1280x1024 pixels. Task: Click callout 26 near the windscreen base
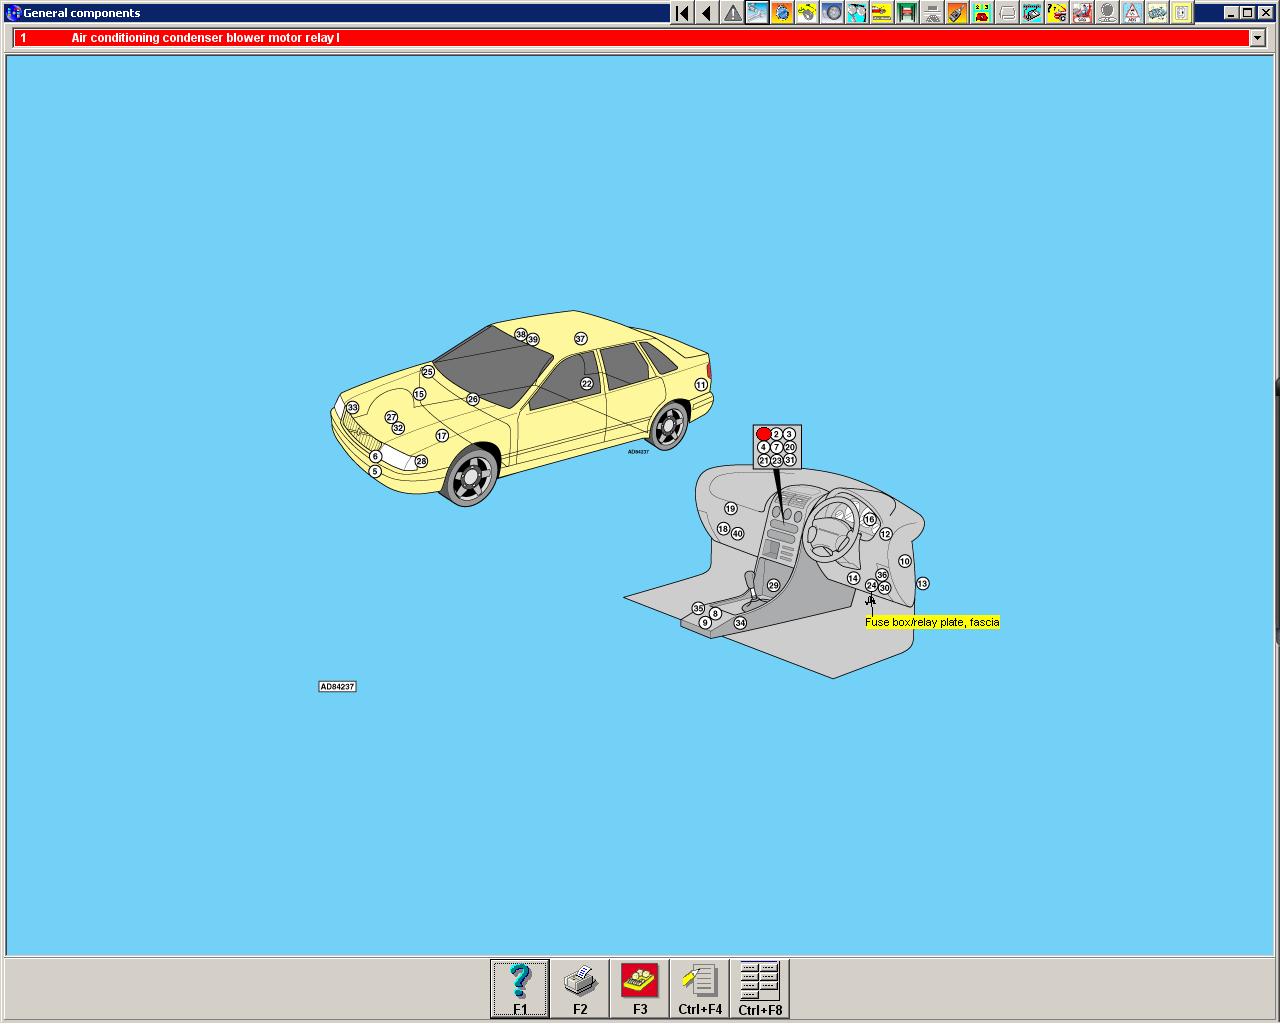coord(473,399)
